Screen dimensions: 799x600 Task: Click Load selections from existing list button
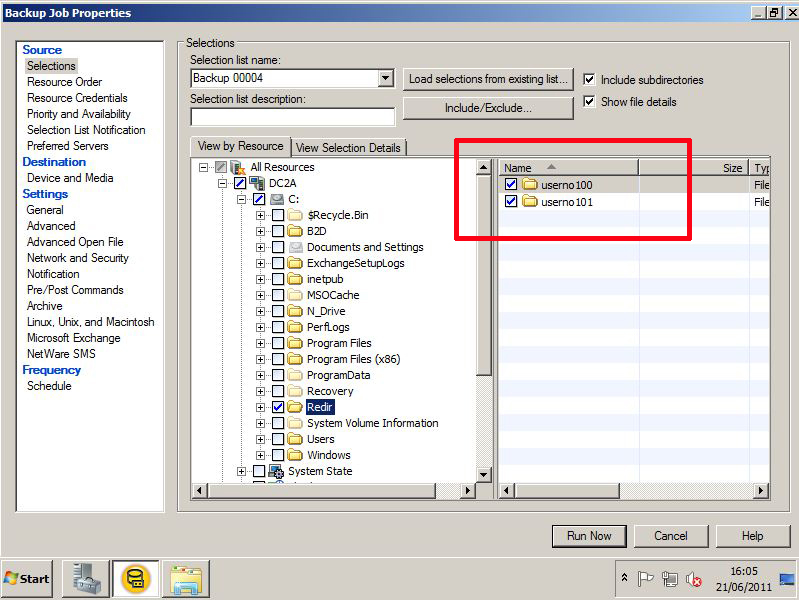pyautogui.click(x=488, y=79)
